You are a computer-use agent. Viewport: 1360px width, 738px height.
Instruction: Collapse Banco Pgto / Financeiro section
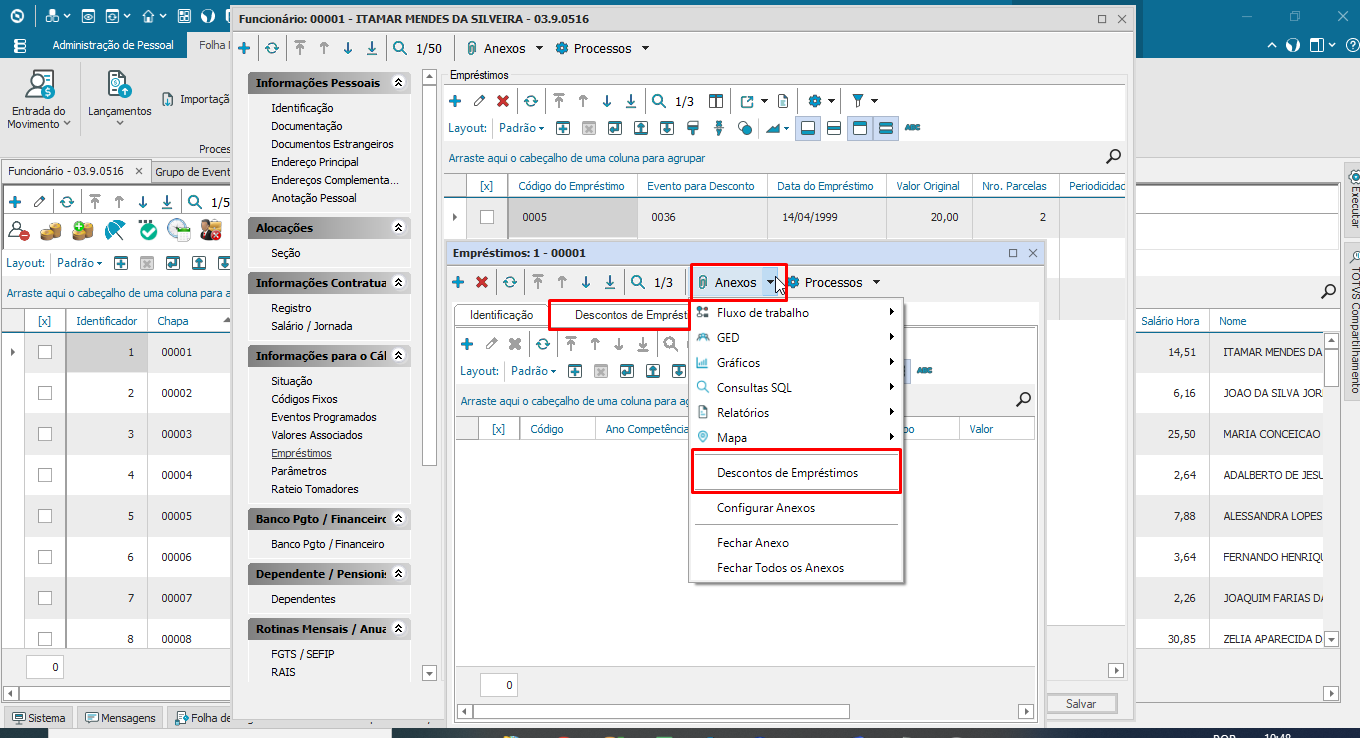coord(399,519)
